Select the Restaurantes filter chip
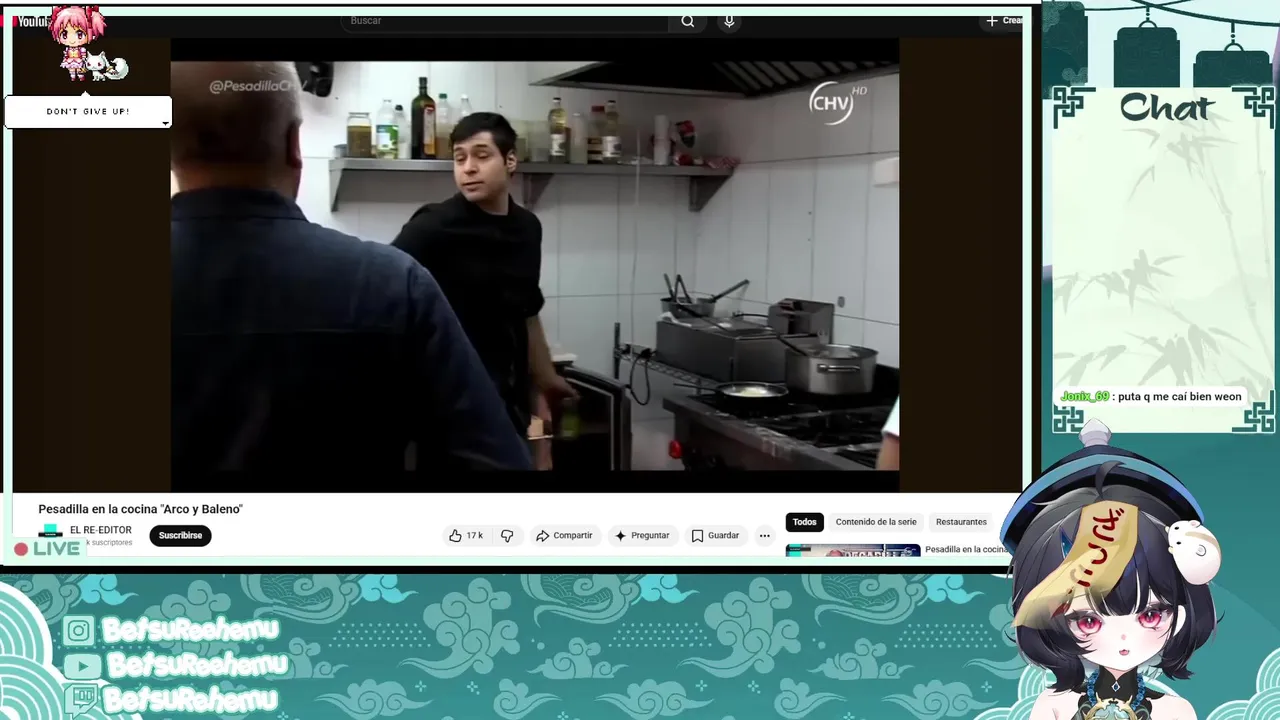Screen dimensions: 1280x720 [961, 522]
